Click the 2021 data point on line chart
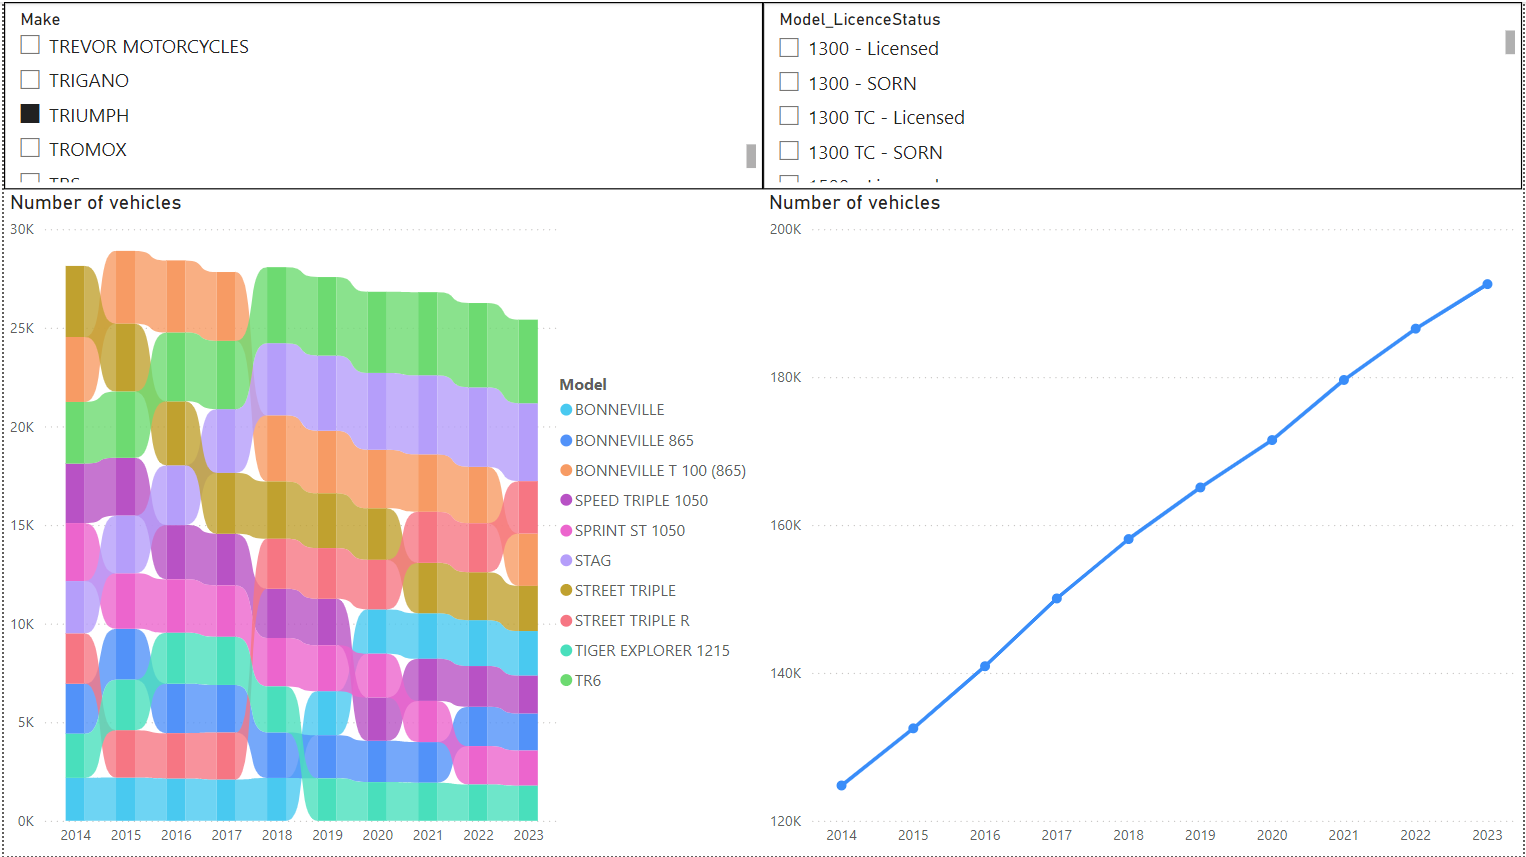 point(1344,380)
